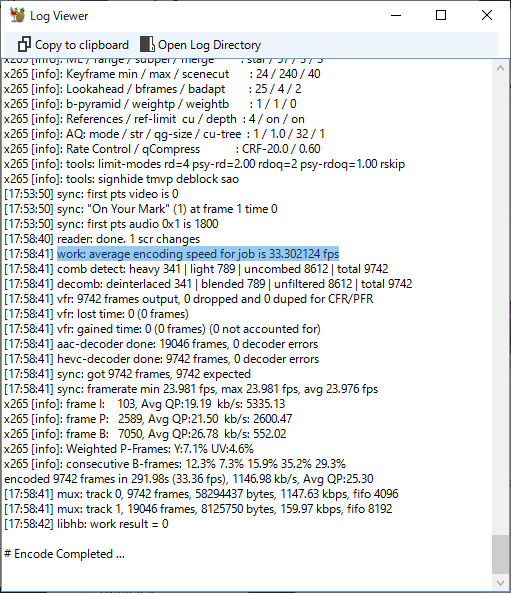Click the '# Encode Completed' line

[x=64, y=554]
